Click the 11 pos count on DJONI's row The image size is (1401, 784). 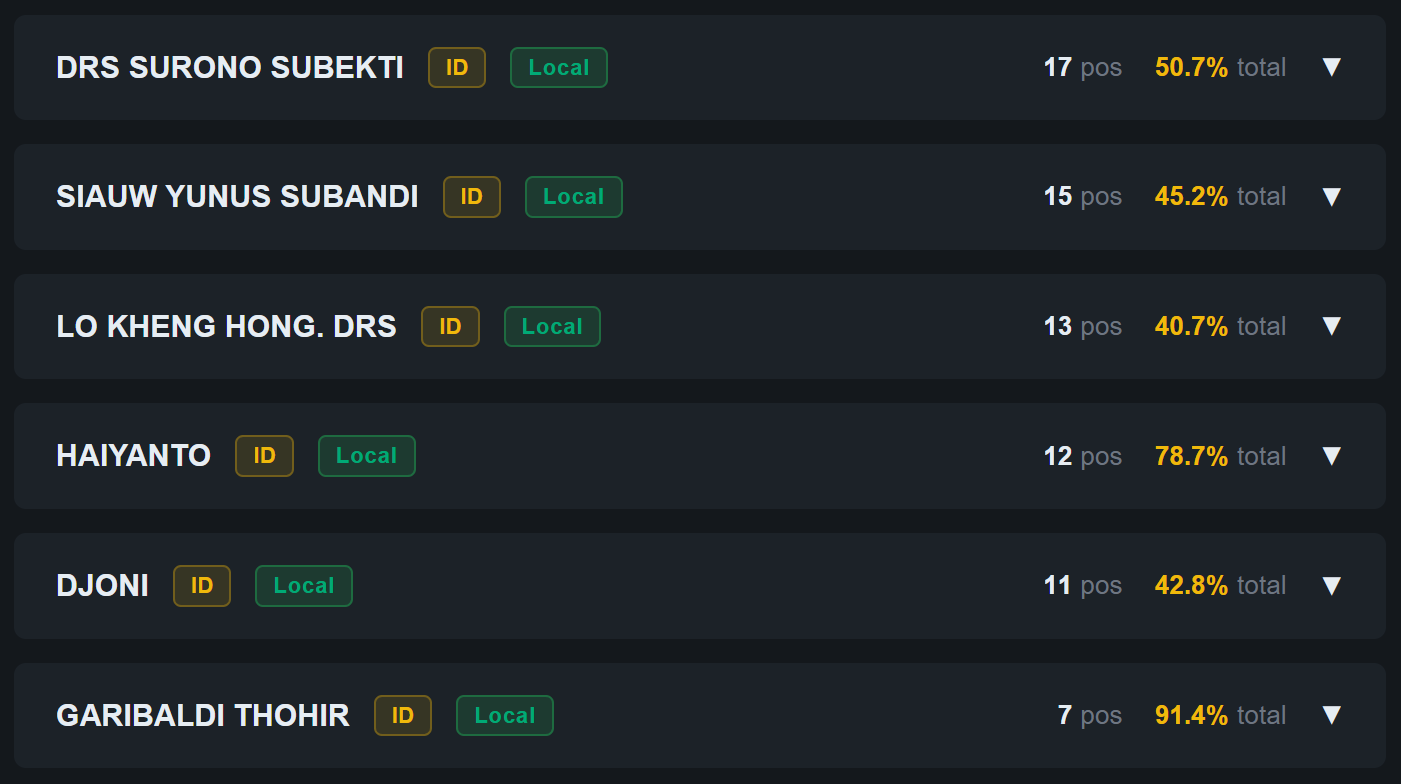1082,586
